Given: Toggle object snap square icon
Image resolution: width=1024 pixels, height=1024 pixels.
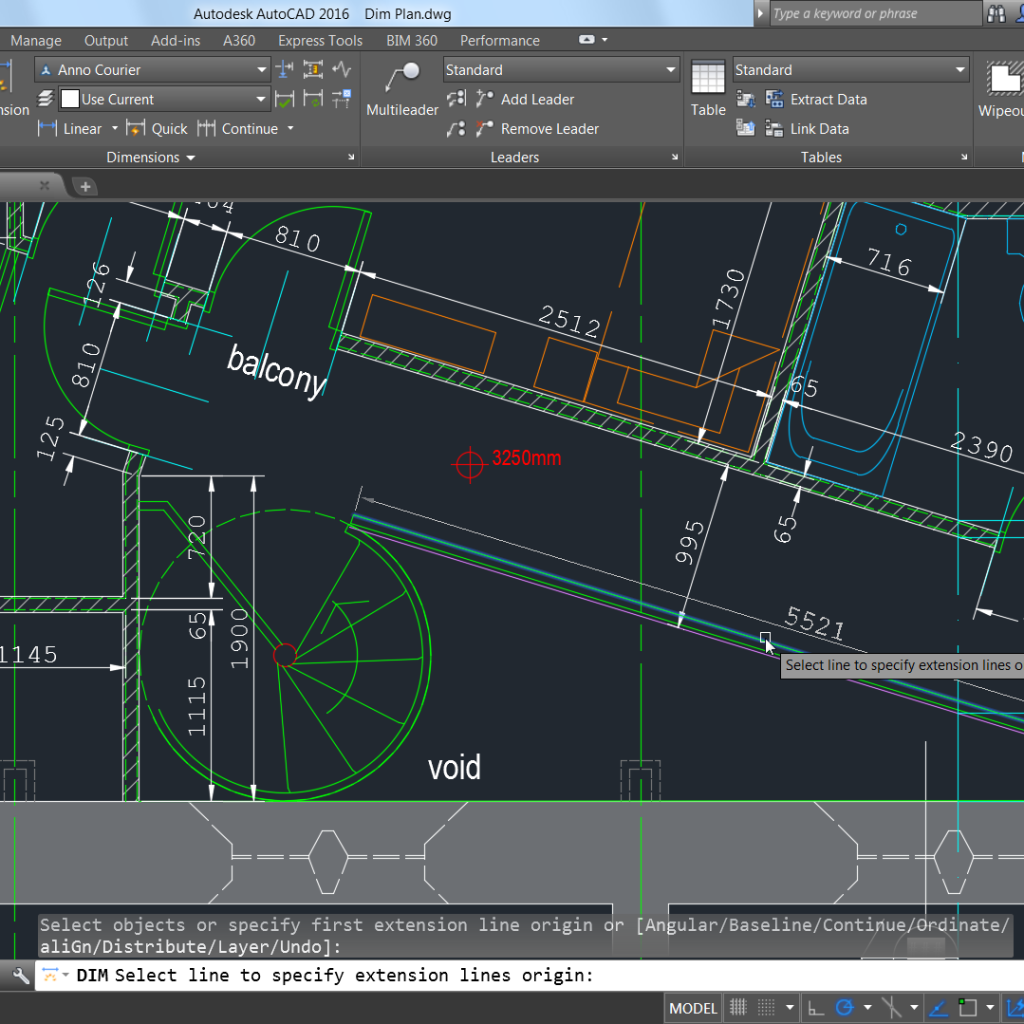Looking at the screenshot, I should [x=967, y=1008].
